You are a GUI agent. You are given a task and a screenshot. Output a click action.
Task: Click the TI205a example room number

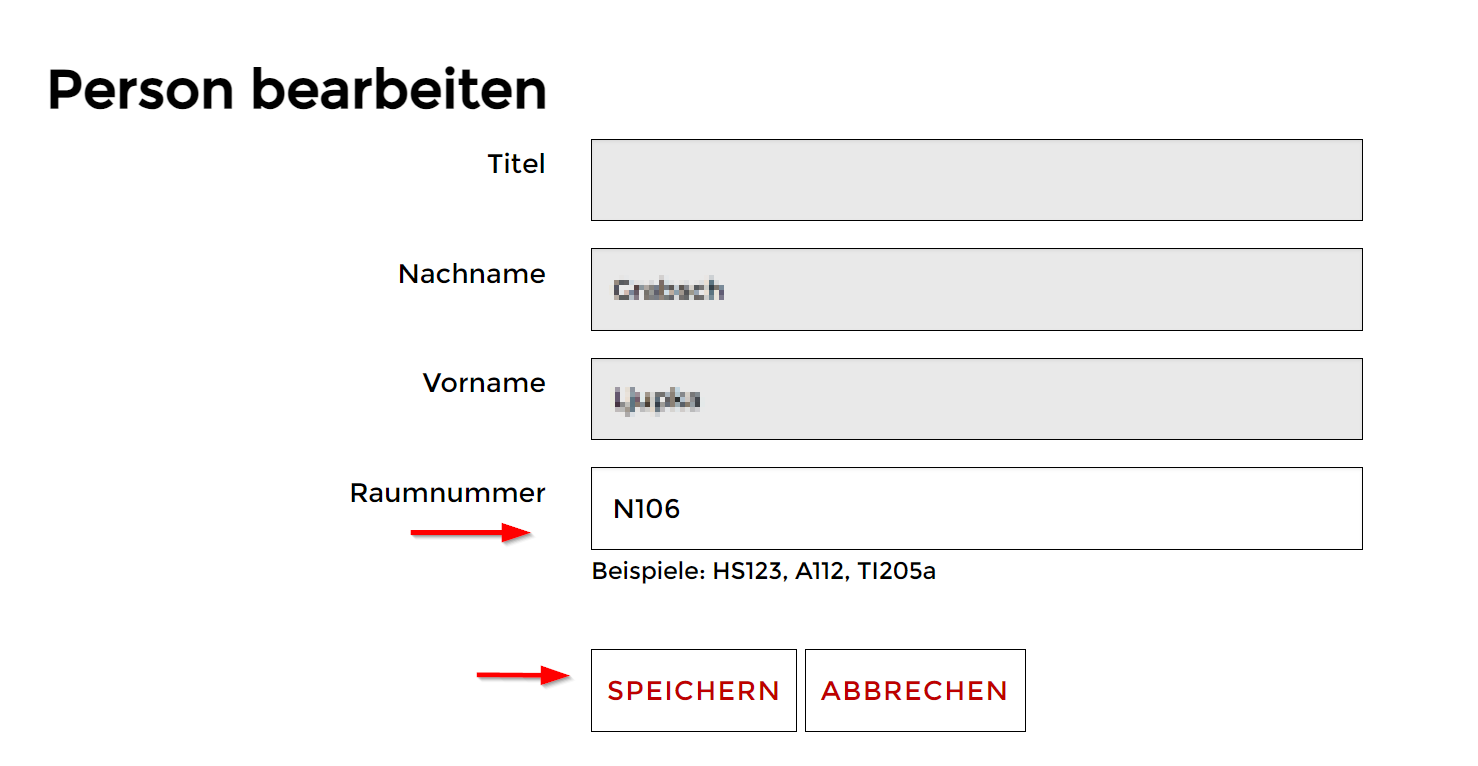pyautogui.click(x=897, y=572)
